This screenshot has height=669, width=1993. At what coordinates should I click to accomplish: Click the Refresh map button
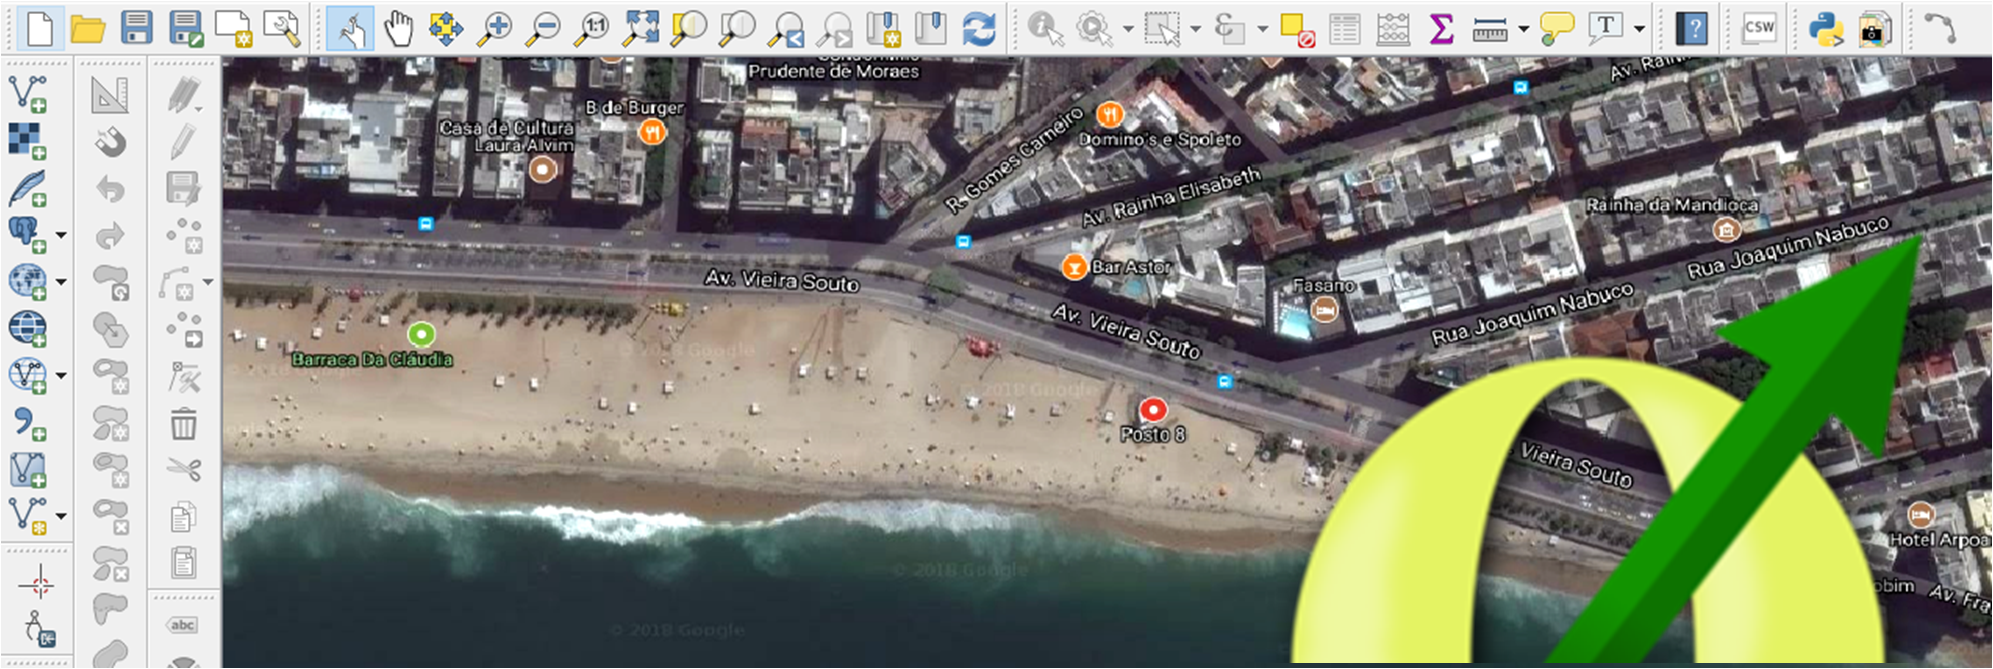[979, 28]
